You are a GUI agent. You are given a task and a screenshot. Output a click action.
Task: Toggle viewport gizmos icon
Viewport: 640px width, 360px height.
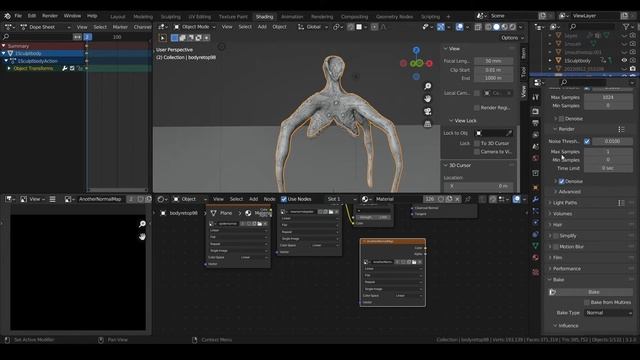point(441,27)
